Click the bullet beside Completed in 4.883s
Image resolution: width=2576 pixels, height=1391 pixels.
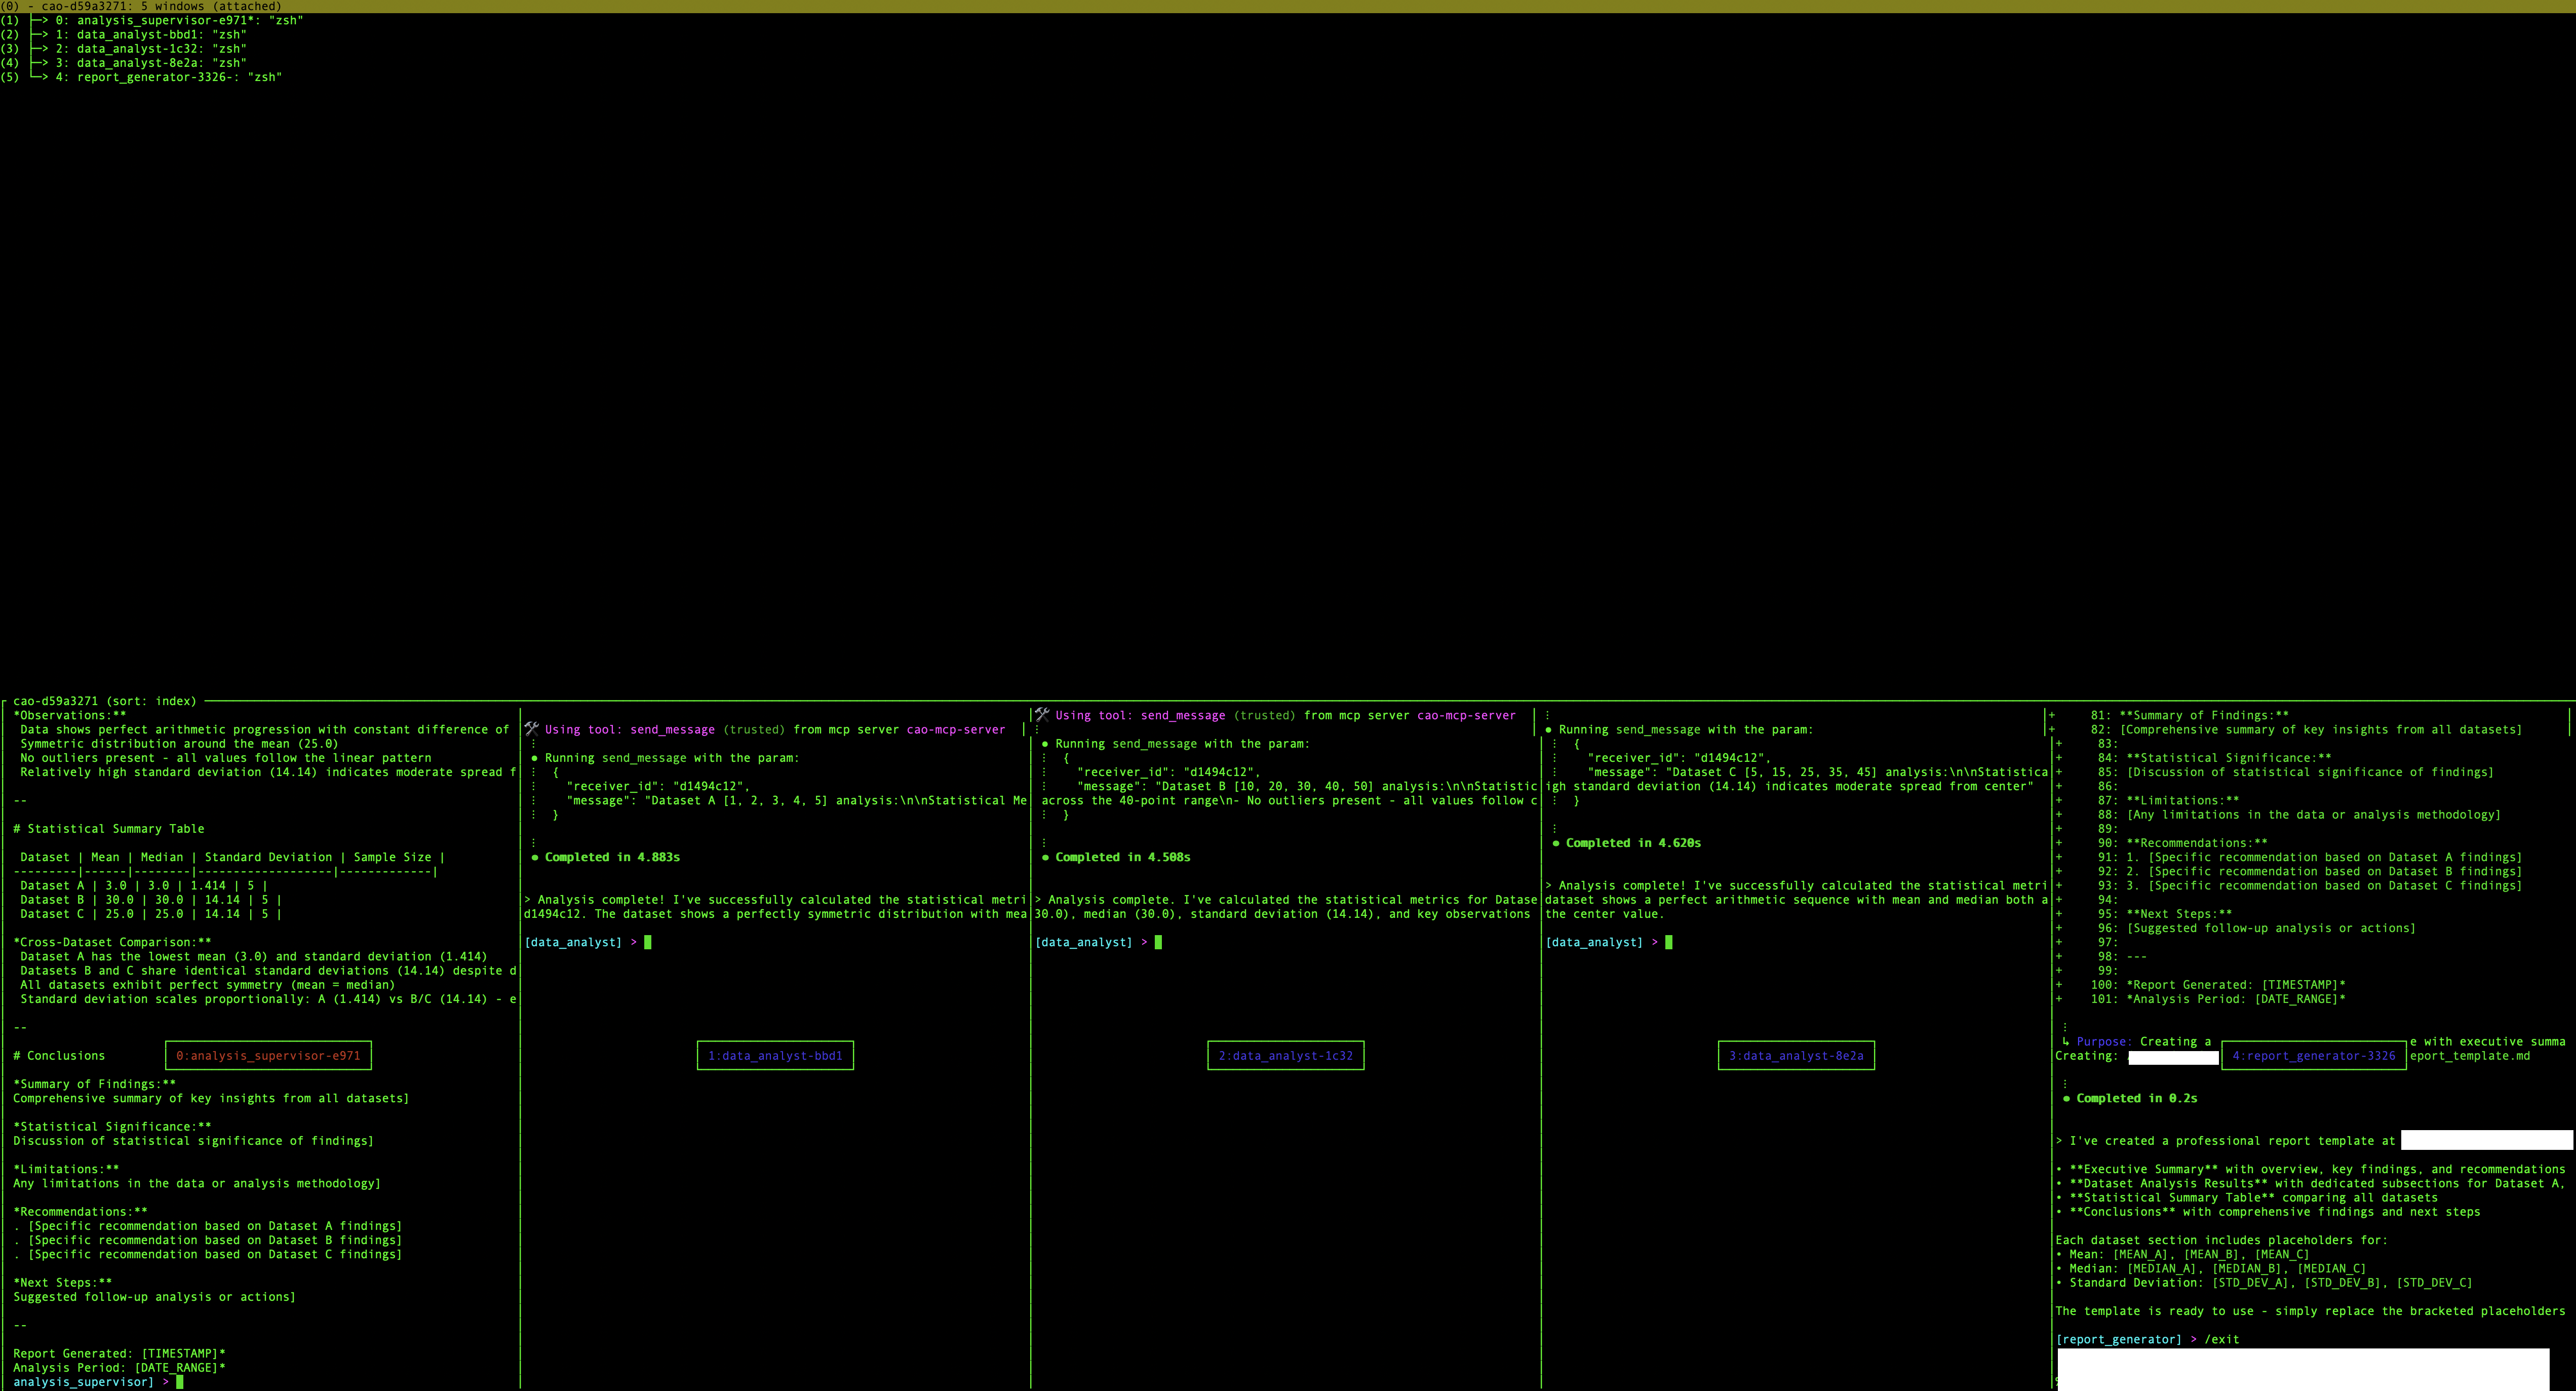pos(535,857)
